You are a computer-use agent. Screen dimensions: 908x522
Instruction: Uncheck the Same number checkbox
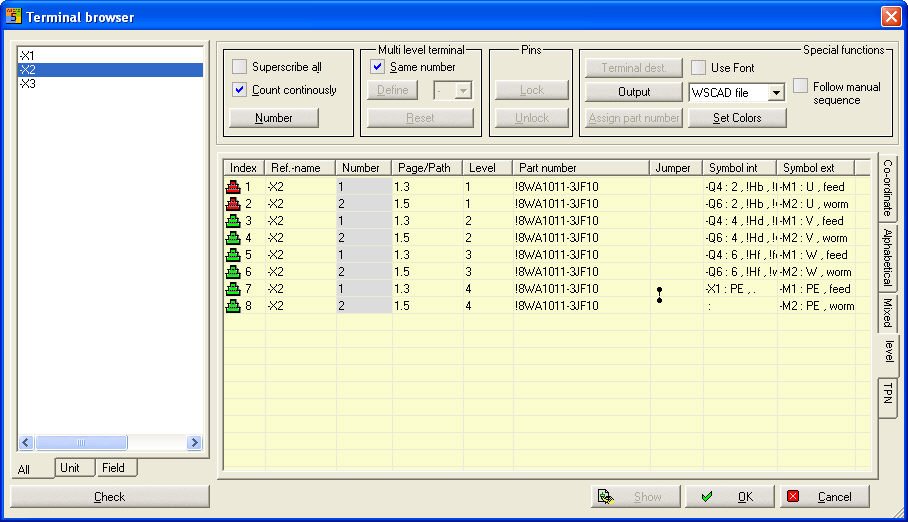(377, 67)
